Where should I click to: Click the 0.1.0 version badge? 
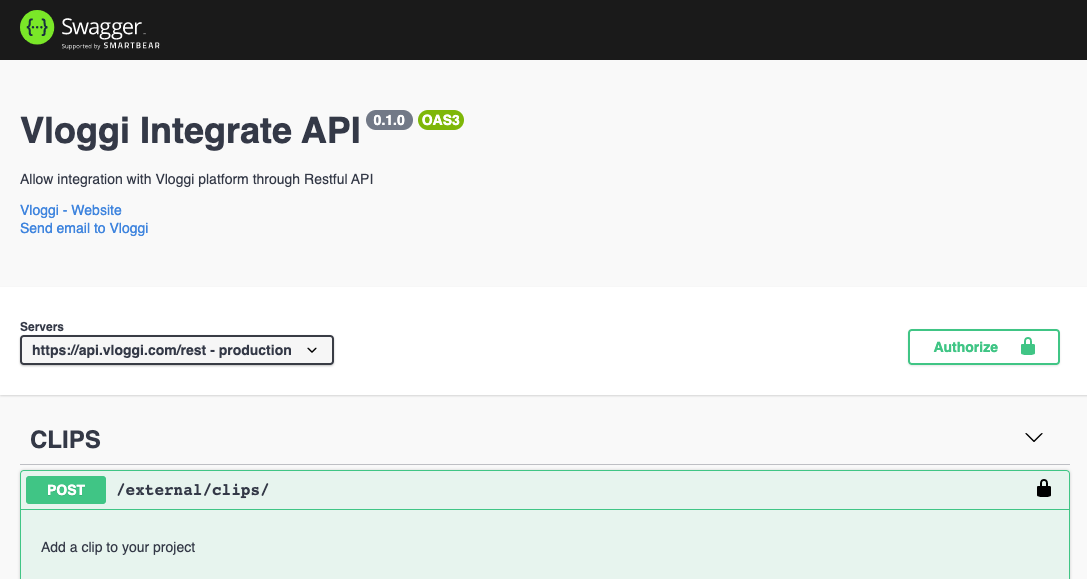389,120
